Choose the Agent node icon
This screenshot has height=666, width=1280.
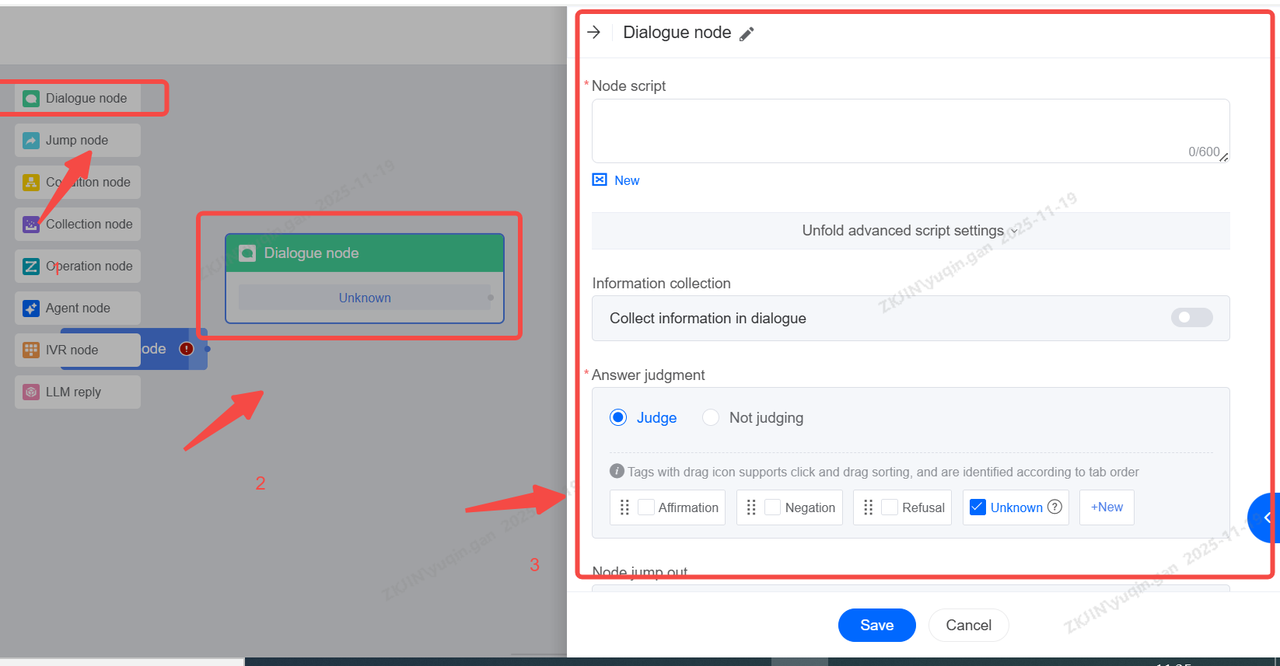(x=31, y=308)
